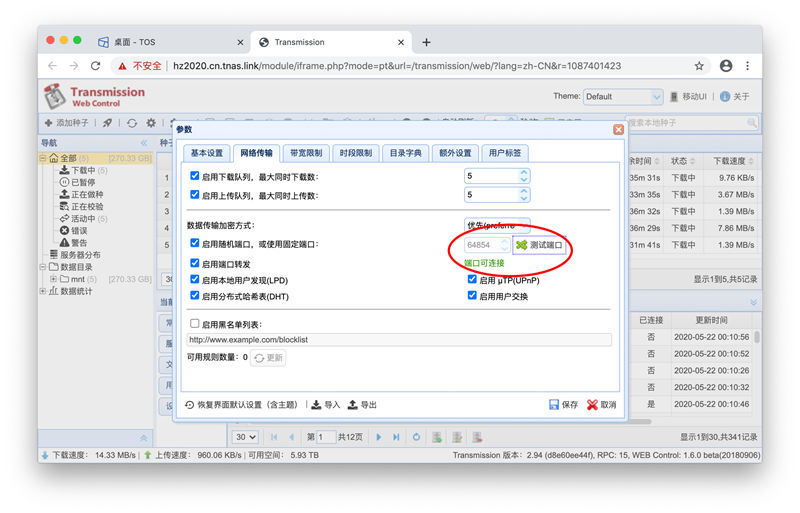
Task: Click the reload icon in the main toolbar
Action: pos(132,123)
